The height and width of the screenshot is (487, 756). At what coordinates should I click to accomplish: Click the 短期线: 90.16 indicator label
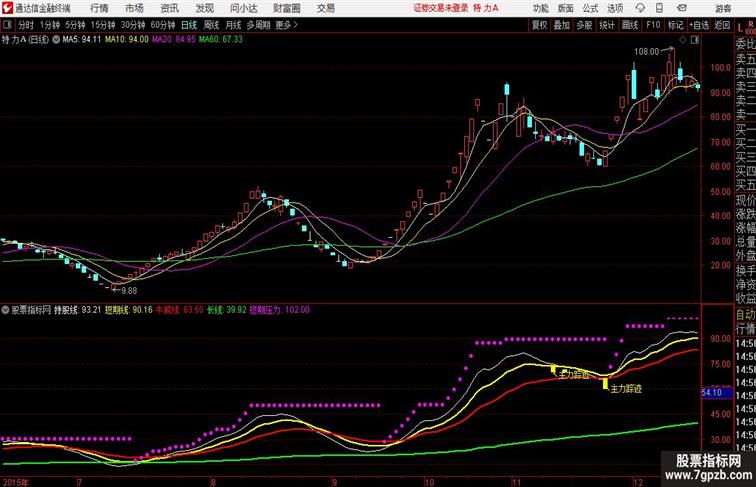tap(128, 310)
